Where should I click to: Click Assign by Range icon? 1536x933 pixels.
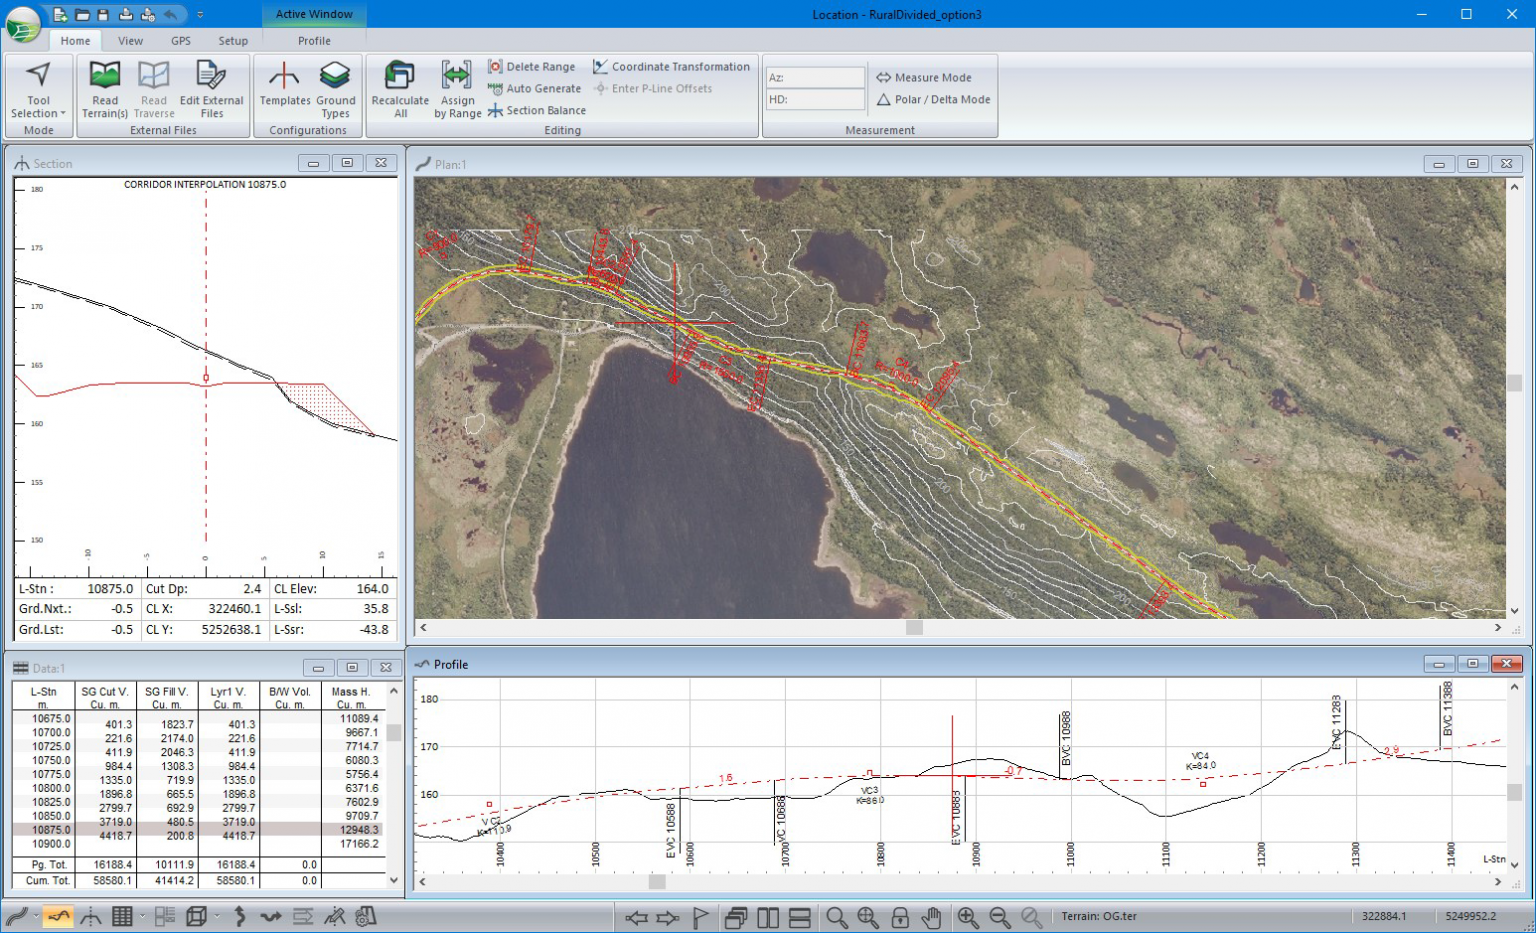tap(457, 76)
